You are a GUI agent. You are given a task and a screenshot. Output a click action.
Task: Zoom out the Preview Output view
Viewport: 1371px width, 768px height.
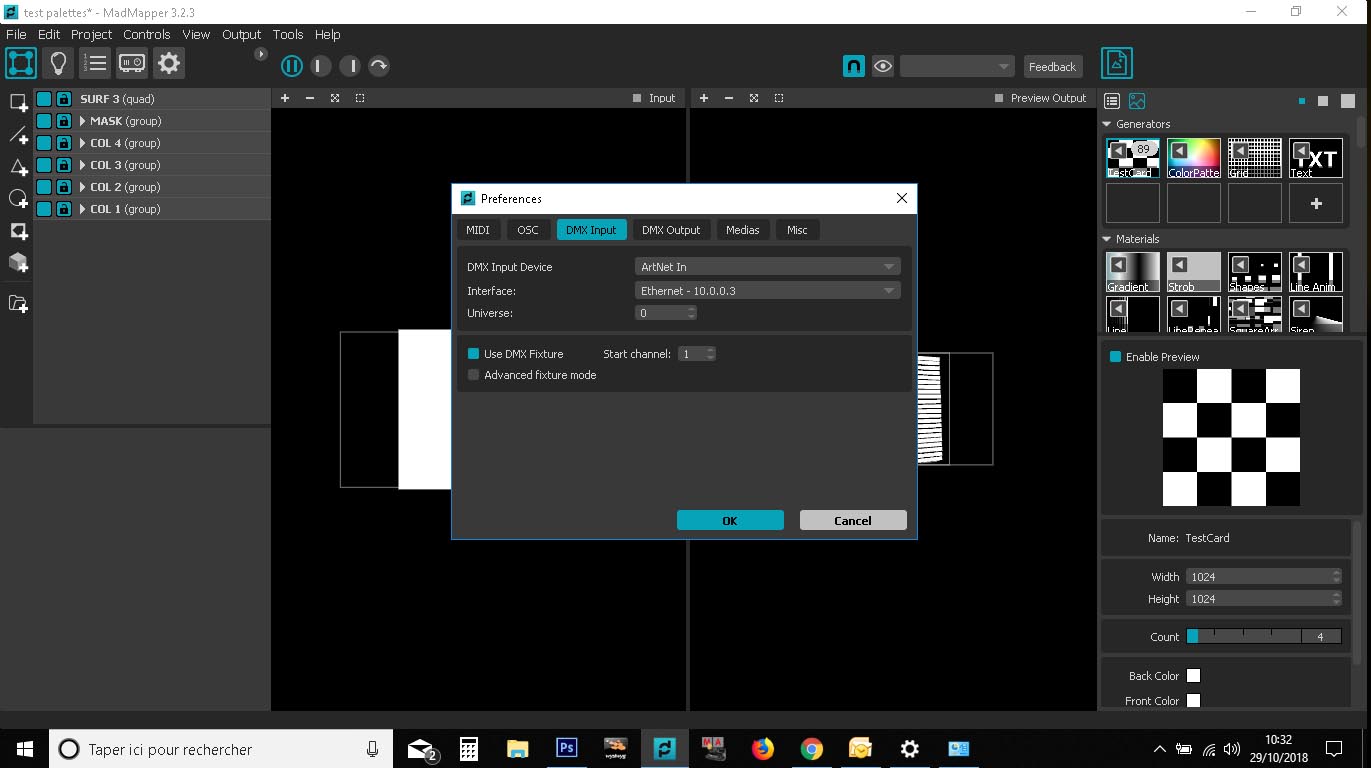pyautogui.click(x=729, y=98)
